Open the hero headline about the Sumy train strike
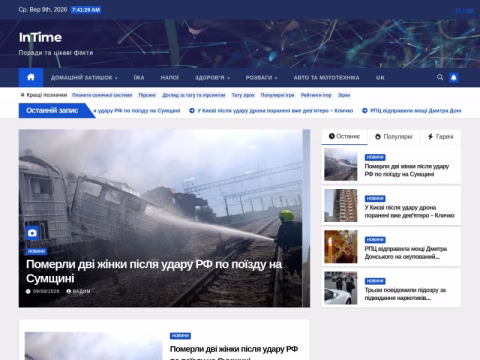The height and width of the screenshot is (360, 480). click(x=154, y=271)
